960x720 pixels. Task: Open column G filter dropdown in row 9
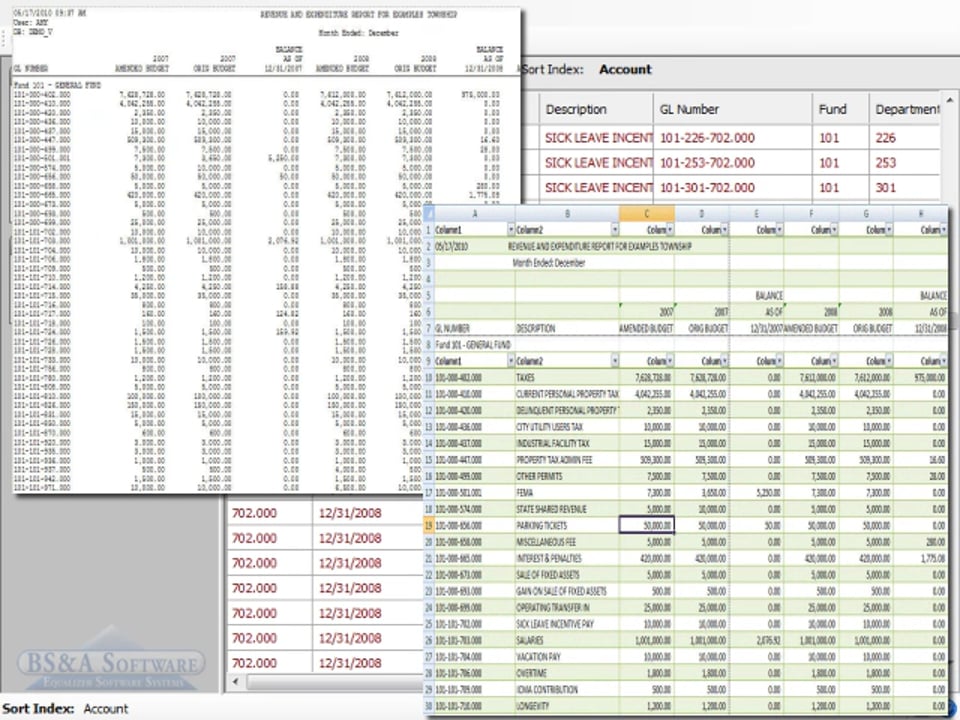888,361
